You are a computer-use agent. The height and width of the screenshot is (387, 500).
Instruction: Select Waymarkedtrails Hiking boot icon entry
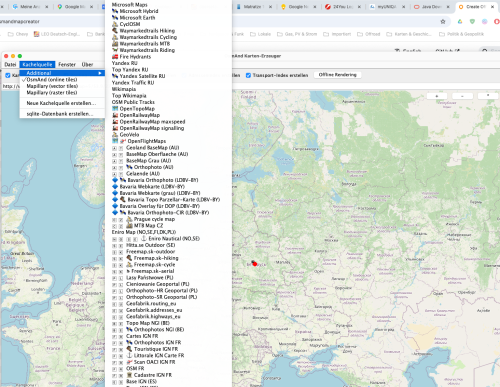[115, 31]
